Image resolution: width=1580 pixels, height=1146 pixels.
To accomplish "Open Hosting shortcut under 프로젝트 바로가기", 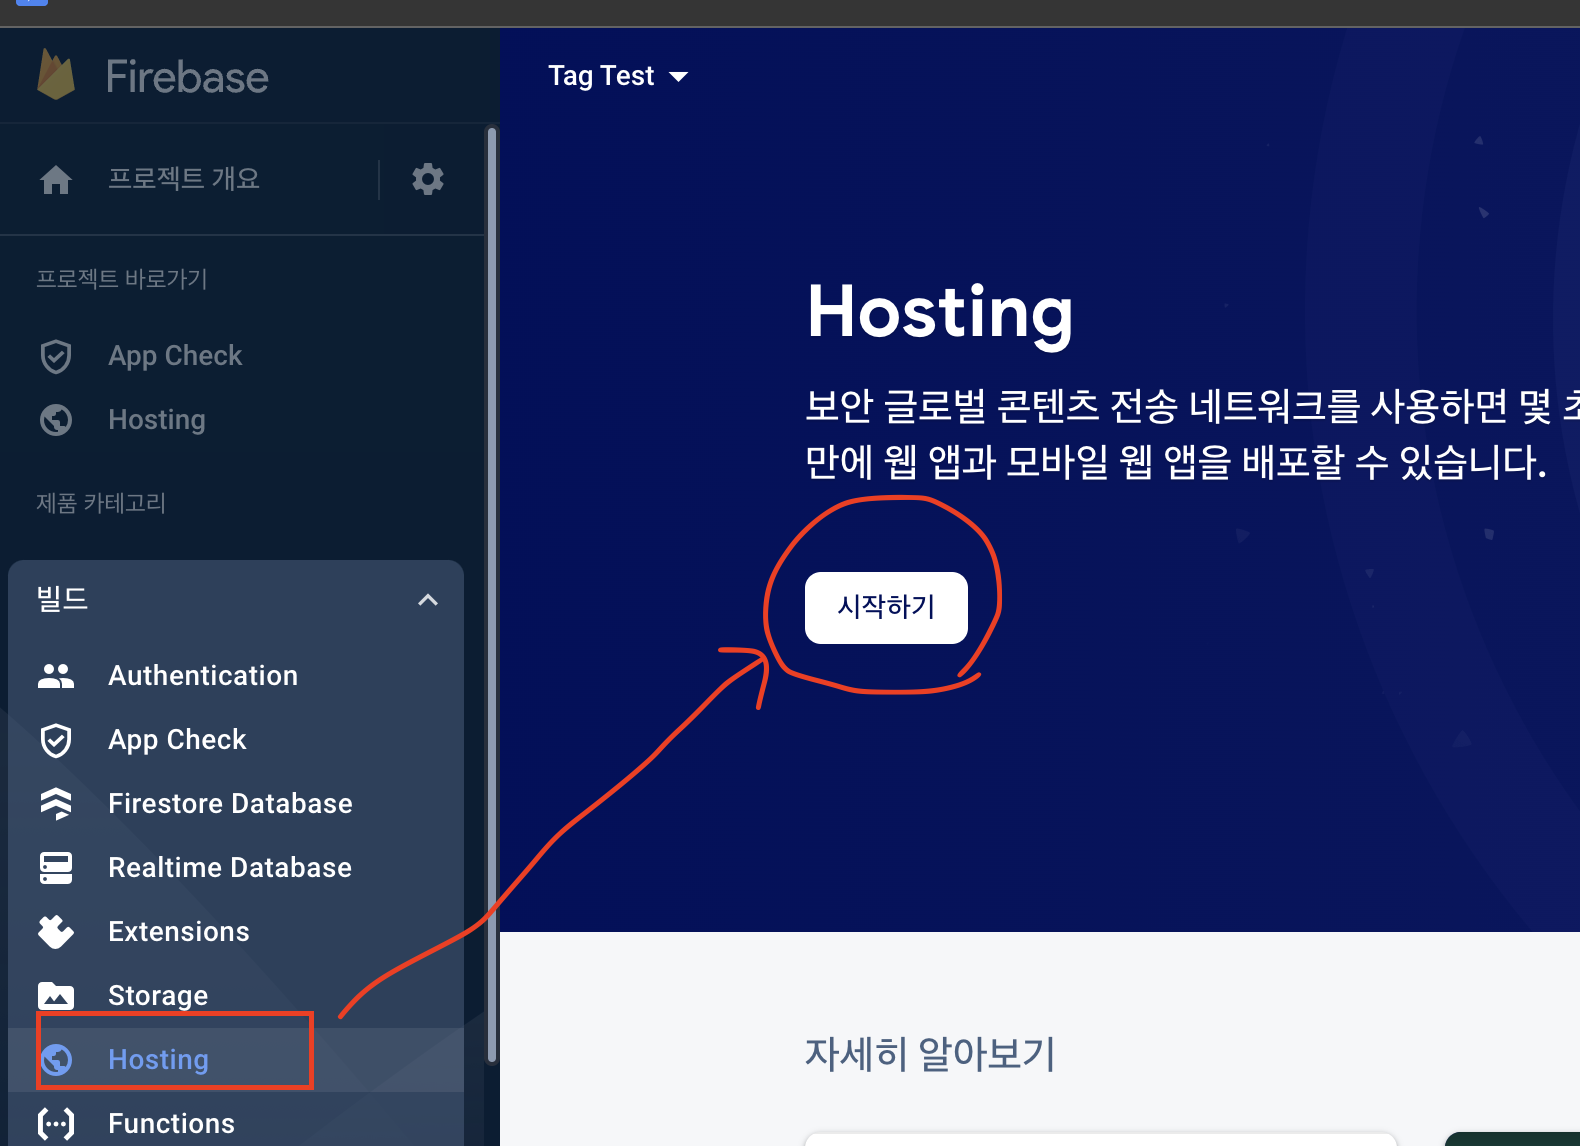I will pos(157,420).
